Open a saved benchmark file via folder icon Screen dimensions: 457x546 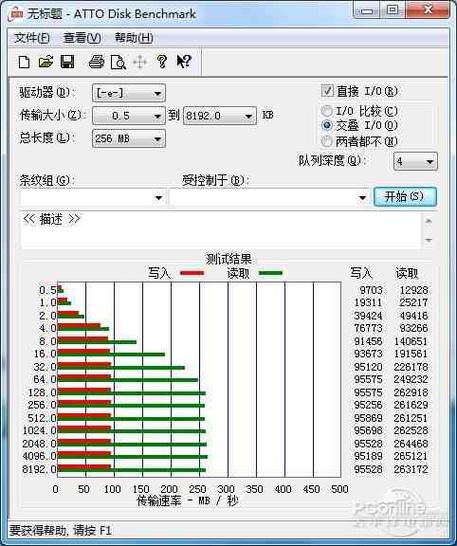coord(46,62)
